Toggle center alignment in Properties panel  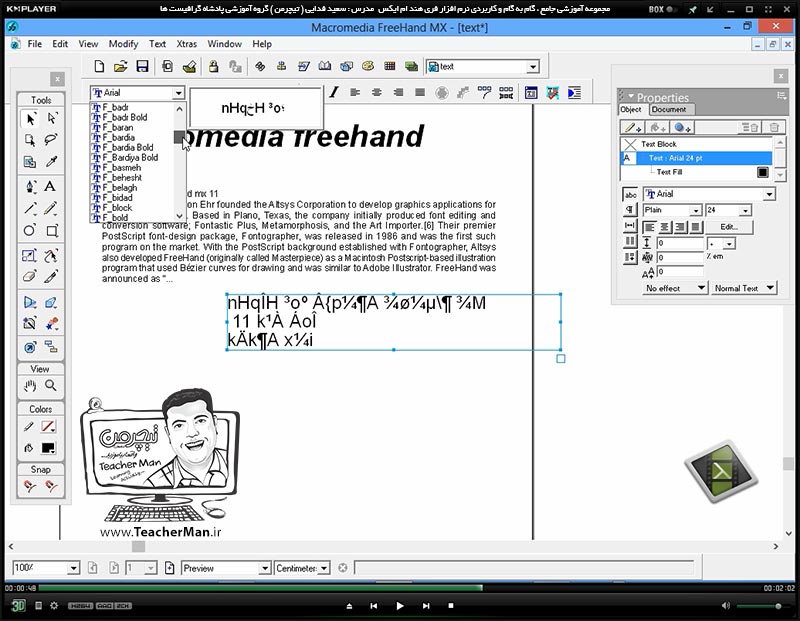(665, 227)
